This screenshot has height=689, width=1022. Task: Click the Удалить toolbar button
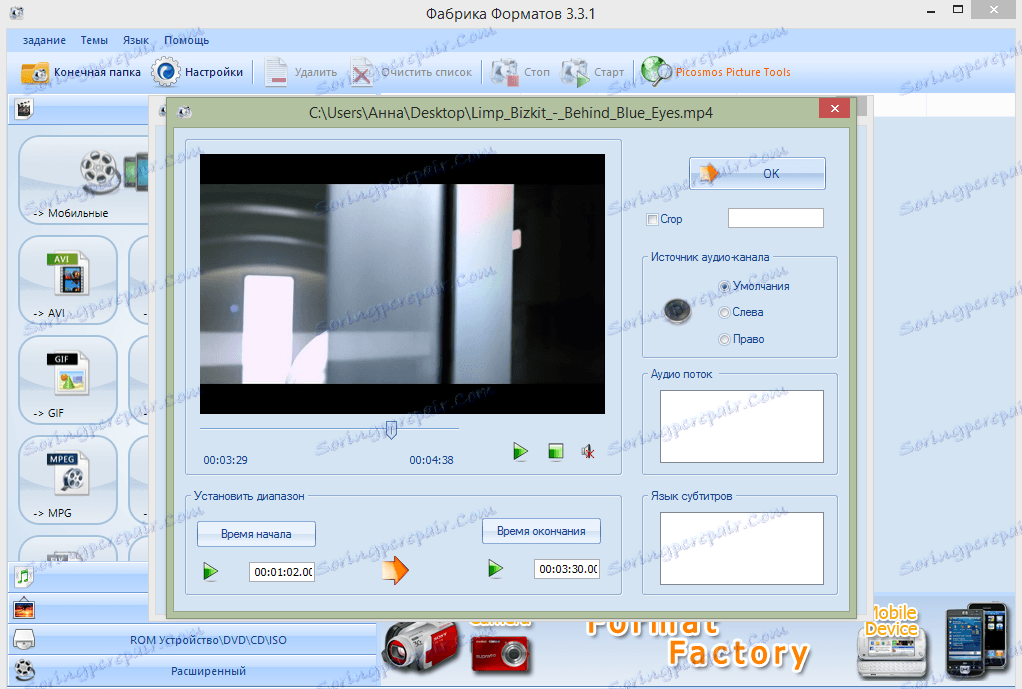[x=301, y=72]
